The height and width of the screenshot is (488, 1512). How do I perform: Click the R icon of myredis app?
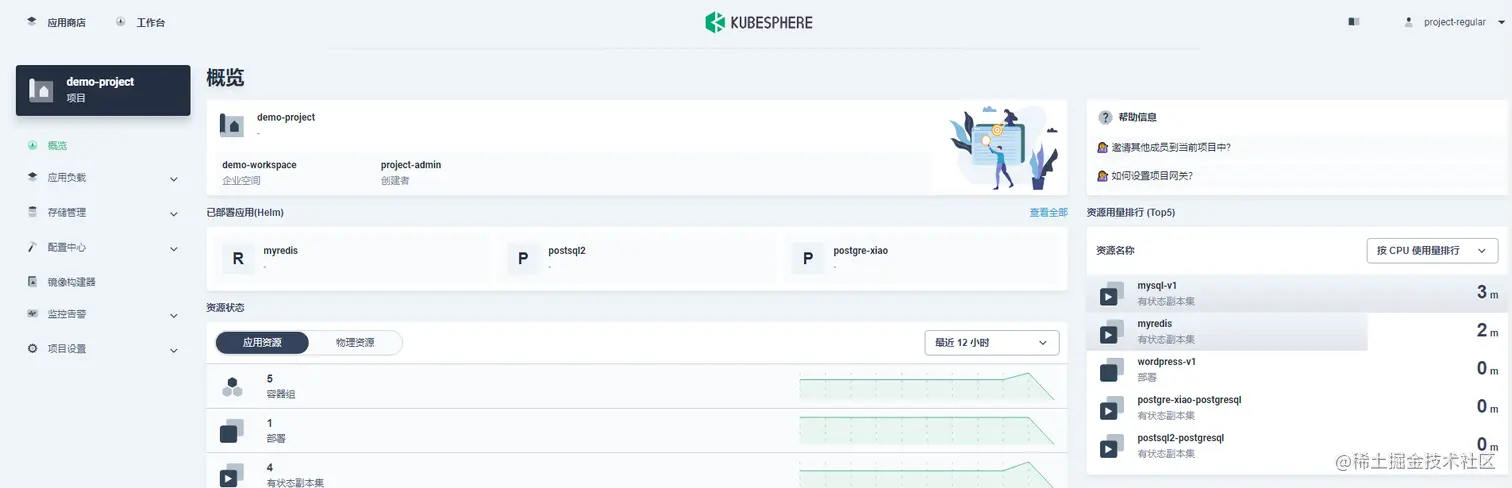[238, 259]
